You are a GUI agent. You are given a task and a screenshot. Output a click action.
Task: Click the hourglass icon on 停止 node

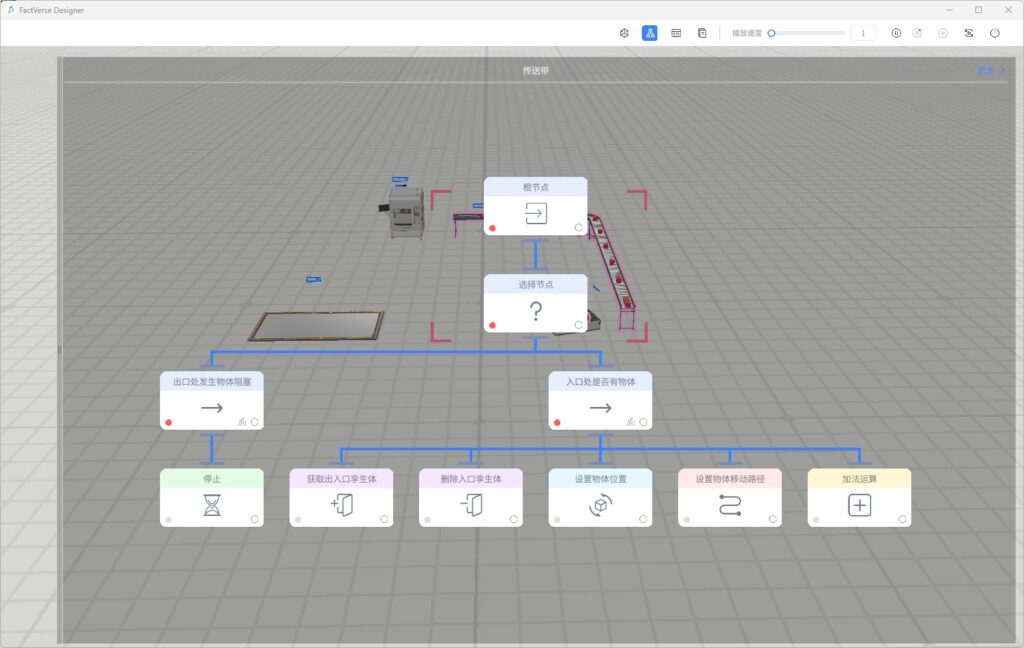click(211, 506)
